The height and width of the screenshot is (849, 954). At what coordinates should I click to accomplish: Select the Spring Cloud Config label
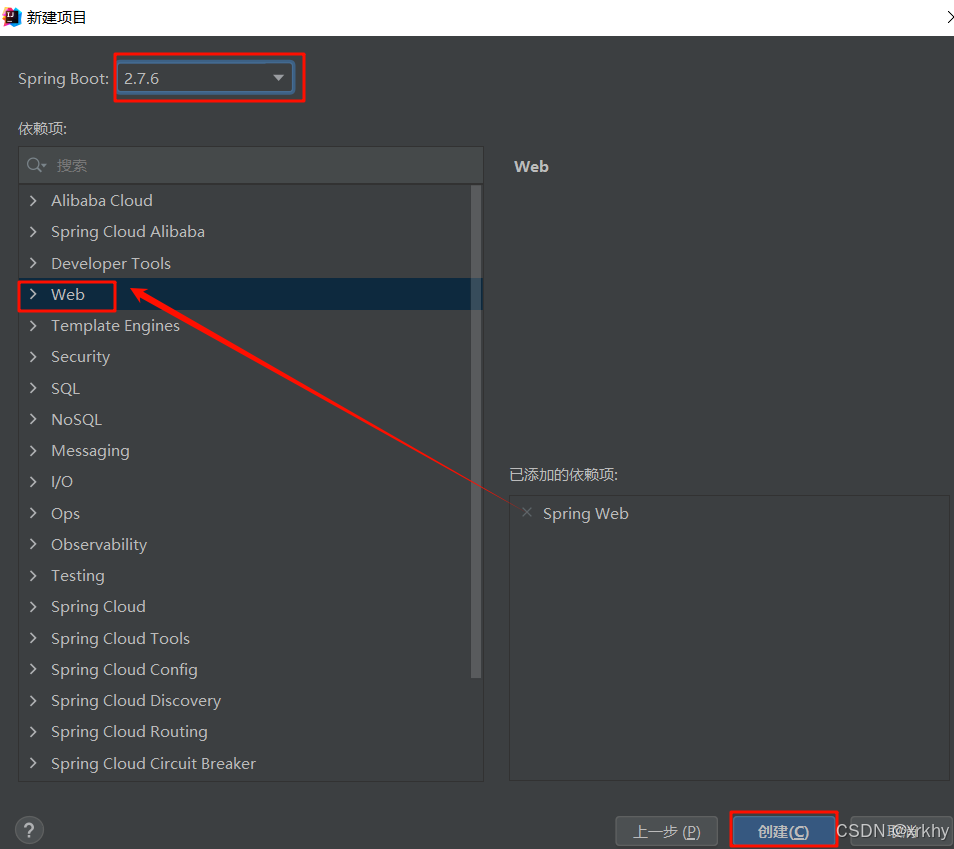(x=124, y=669)
